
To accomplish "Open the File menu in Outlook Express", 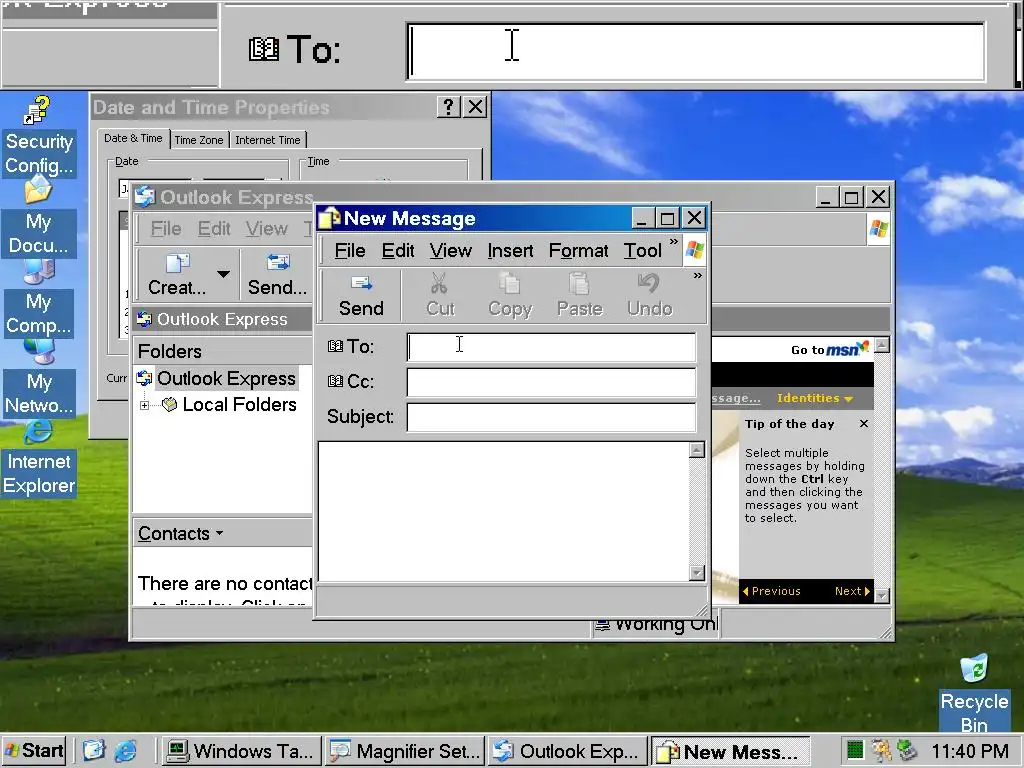I will click(166, 229).
